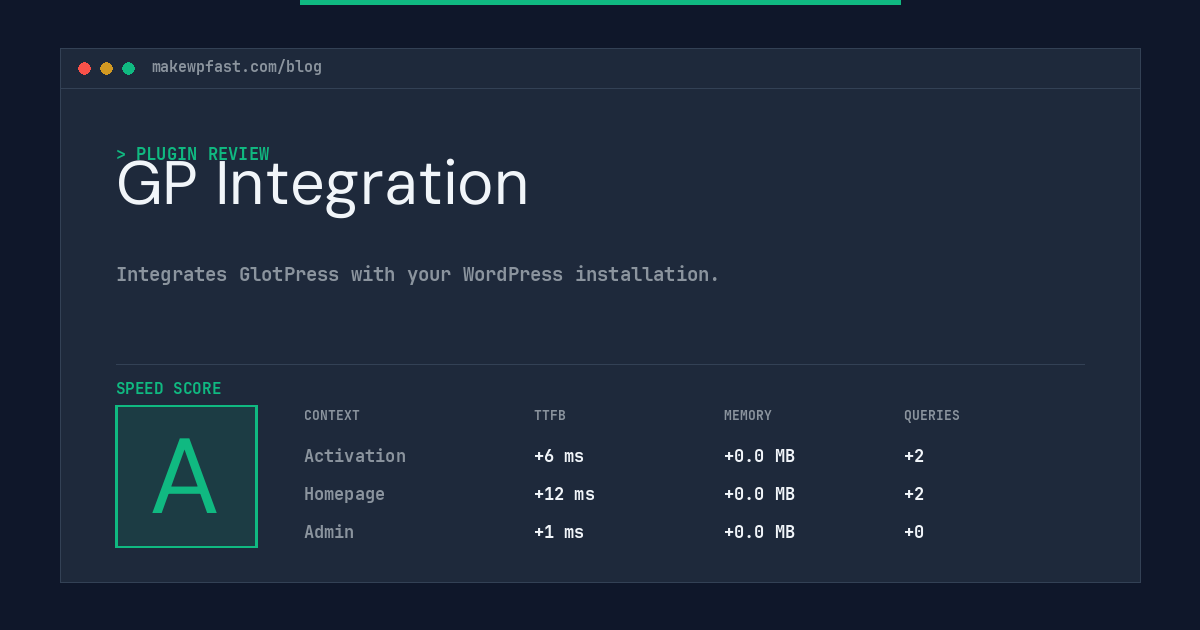
Task: Click the yellow minimize dot
Action: pos(106,68)
